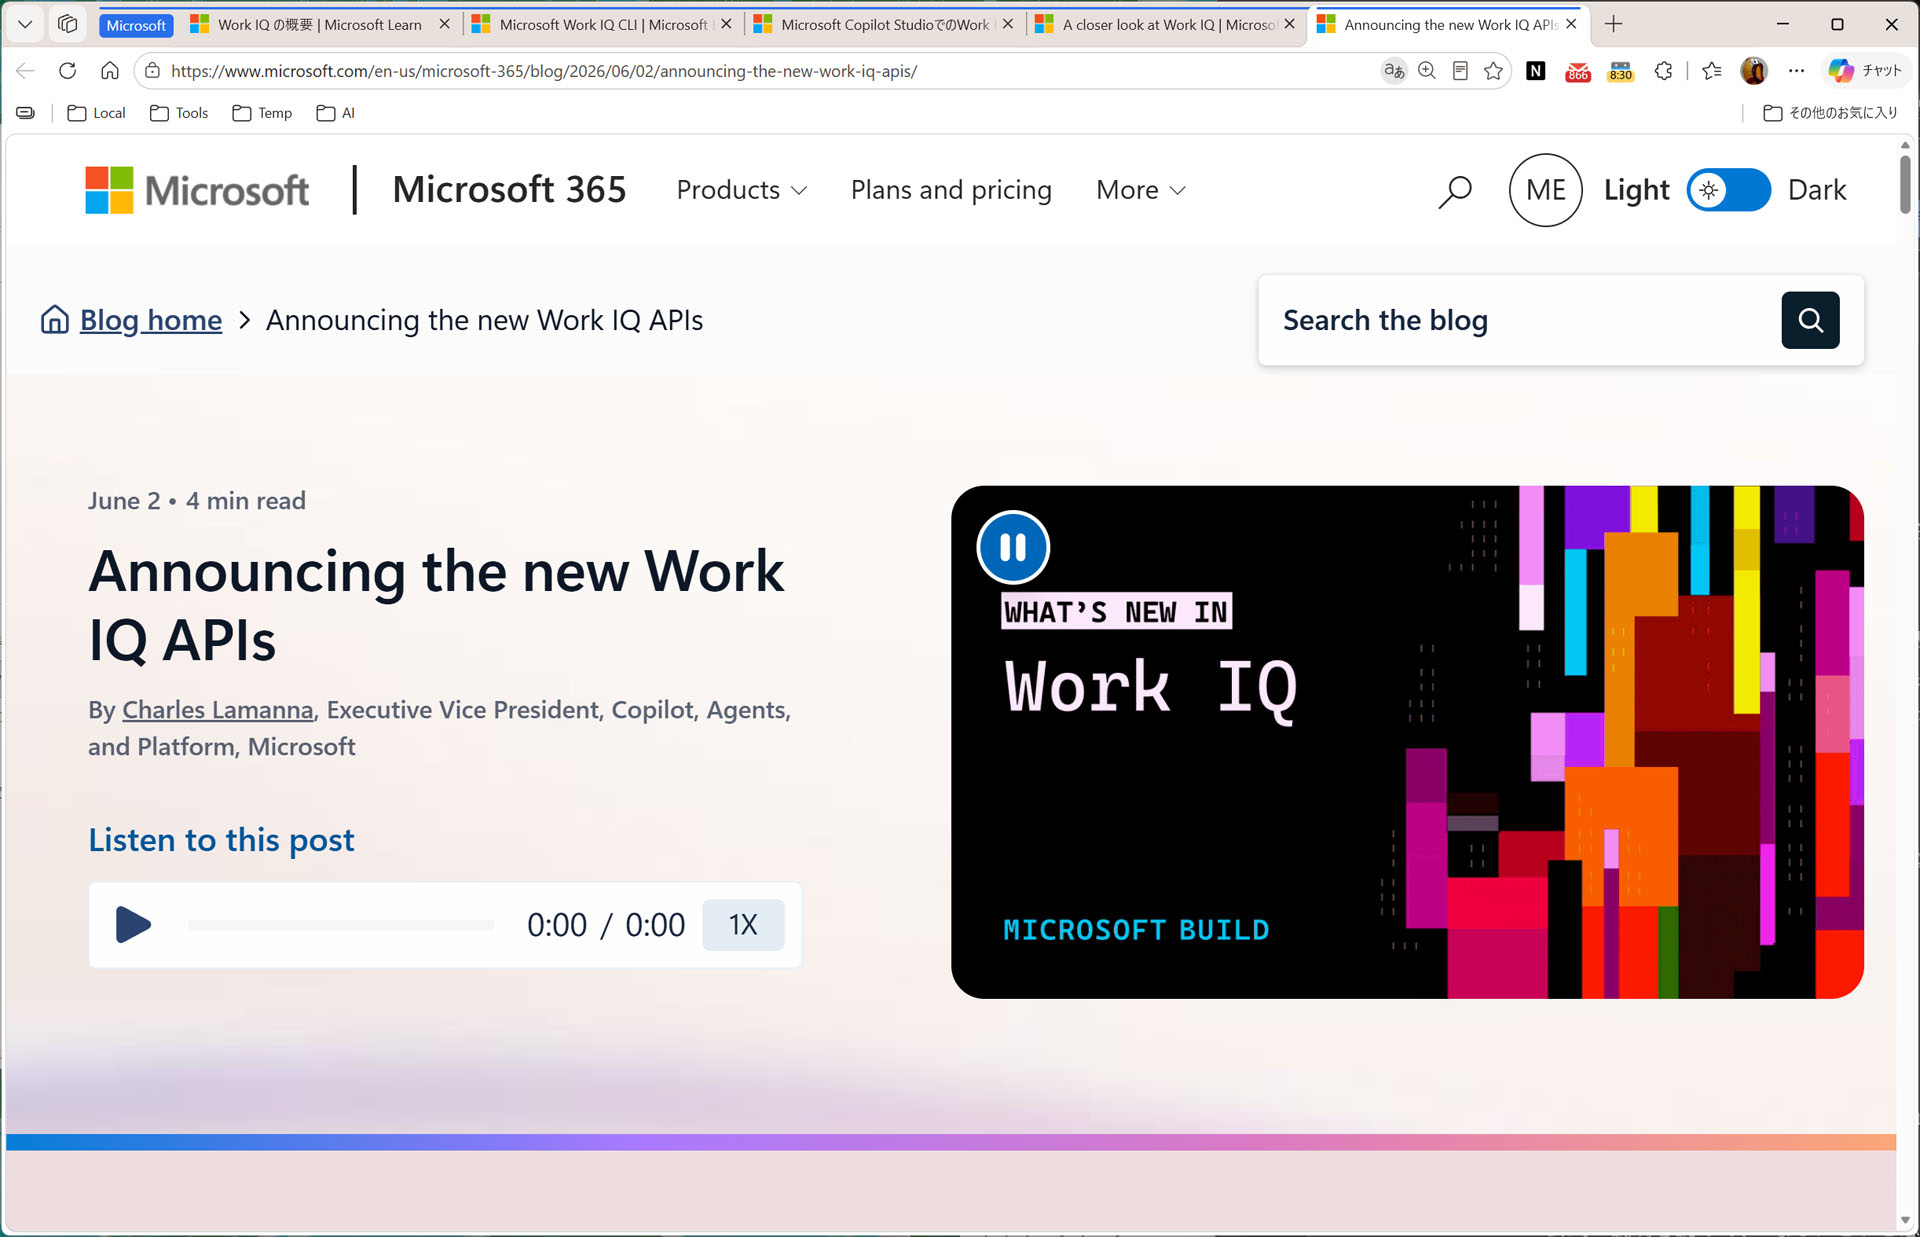Image resolution: width=1920 pixels, height=1237 pixels.
Task: Click the address bar URL
Action: tap(543, 71)
